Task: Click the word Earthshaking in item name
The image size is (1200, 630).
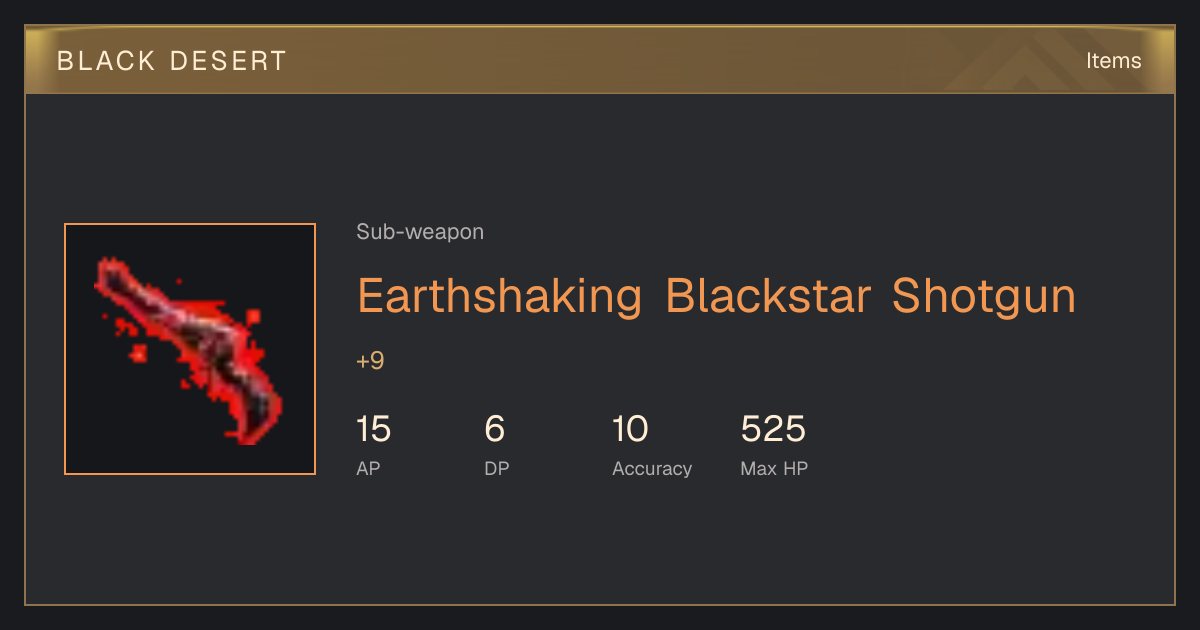Action: 499,297
